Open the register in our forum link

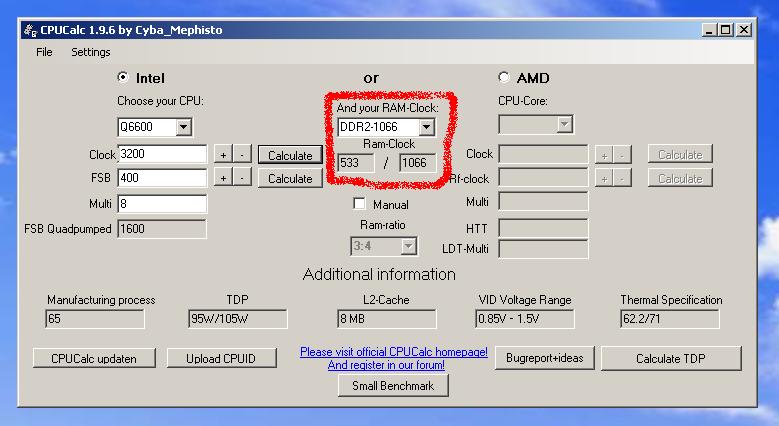point(386,365)
